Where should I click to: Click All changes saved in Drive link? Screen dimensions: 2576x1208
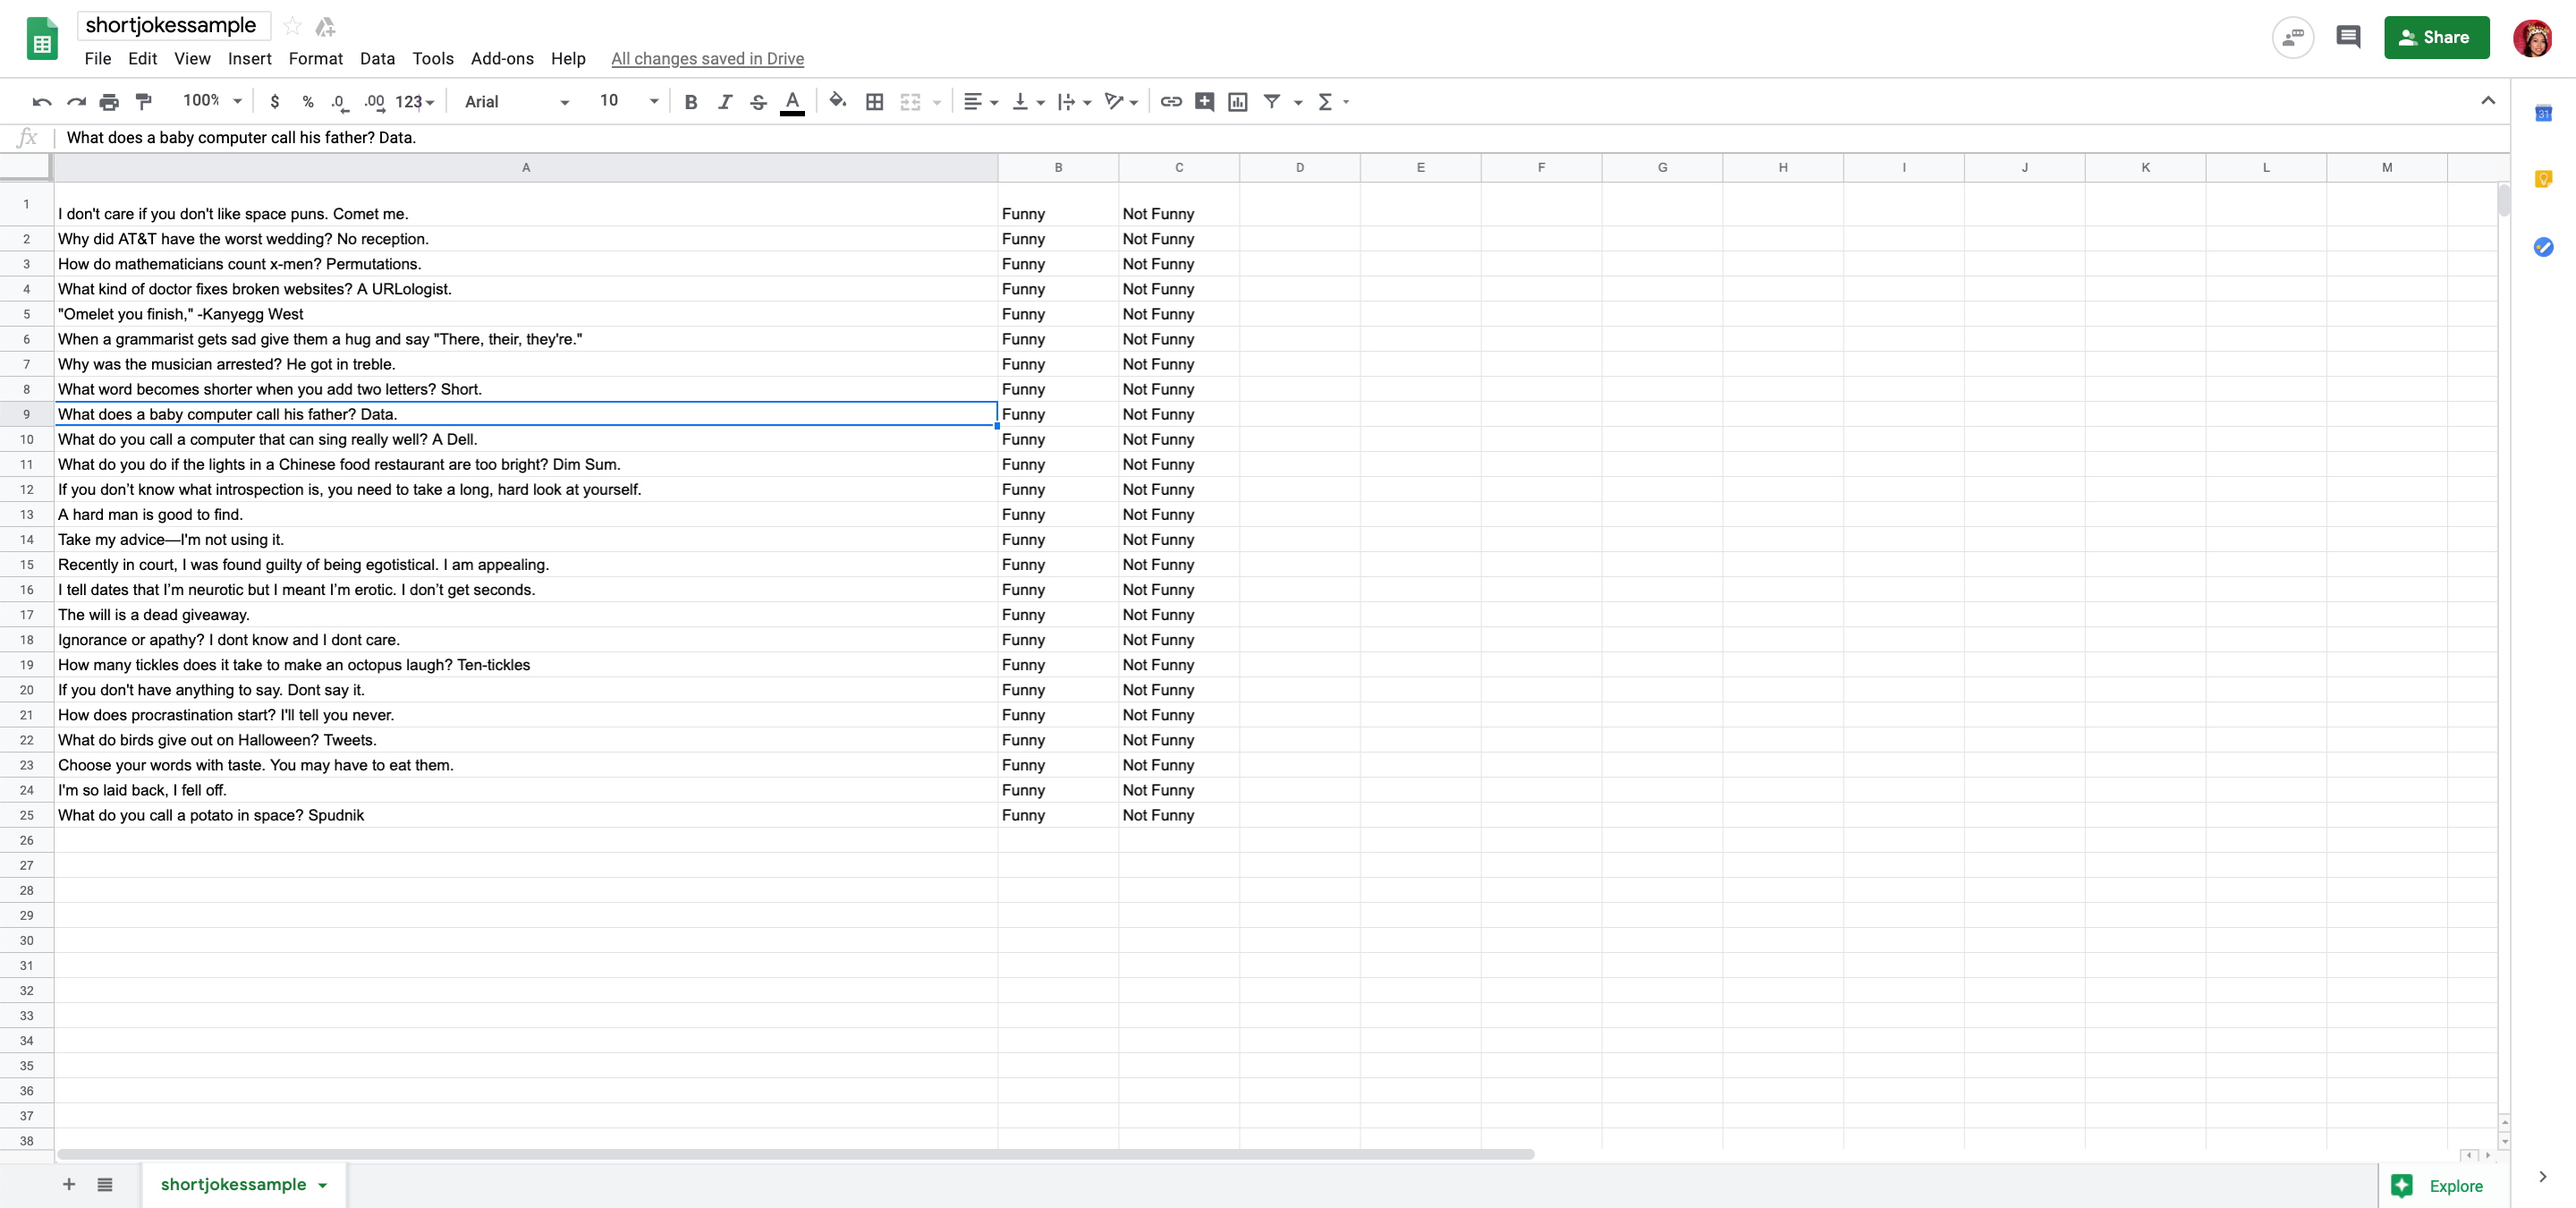[707, 59]
